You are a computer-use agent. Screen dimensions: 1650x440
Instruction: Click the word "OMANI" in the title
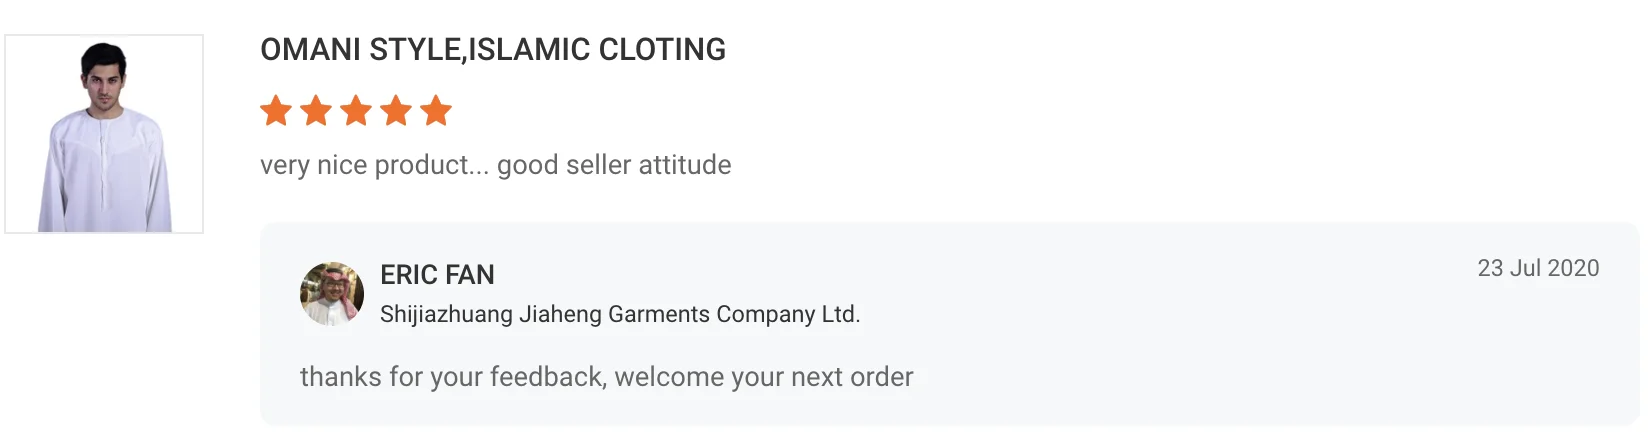(310, 50)
